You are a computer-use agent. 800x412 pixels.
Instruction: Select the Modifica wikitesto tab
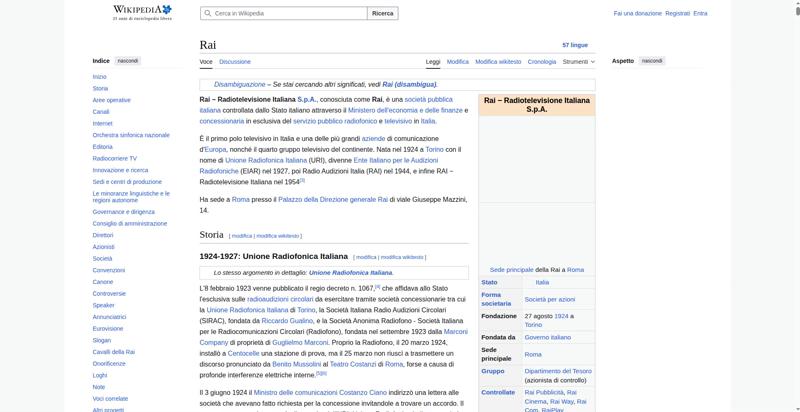pos(498,62)
